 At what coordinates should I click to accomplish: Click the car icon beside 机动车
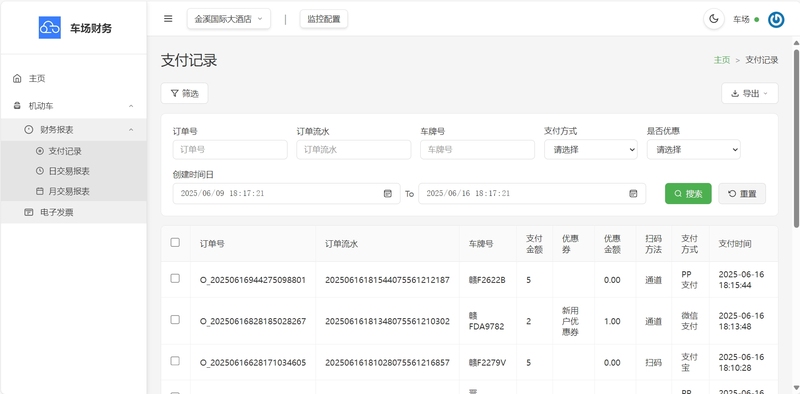click(17, 106)
